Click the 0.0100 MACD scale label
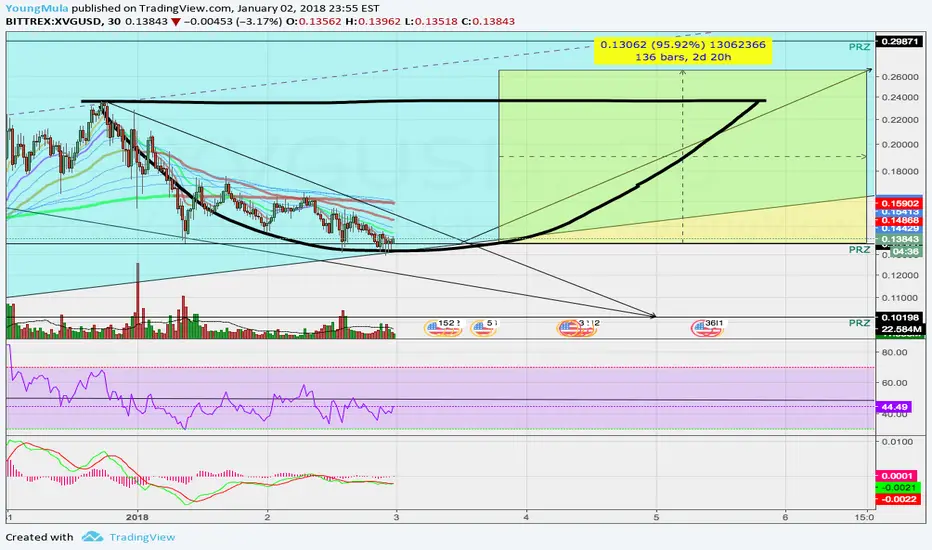 pyautogui.click(x=898, y=442)
